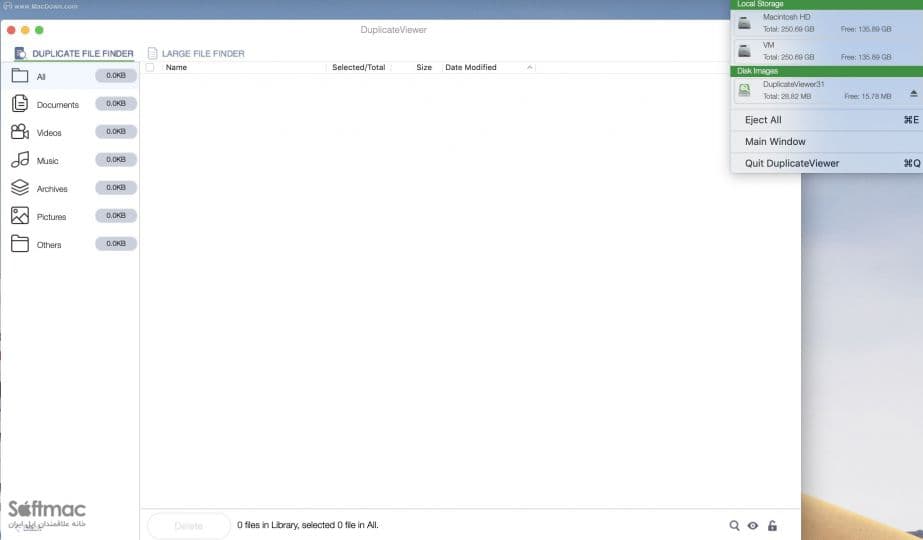
Task: Choose Quit DuplicateViewer menu item
Action: (x=826, y=164)
